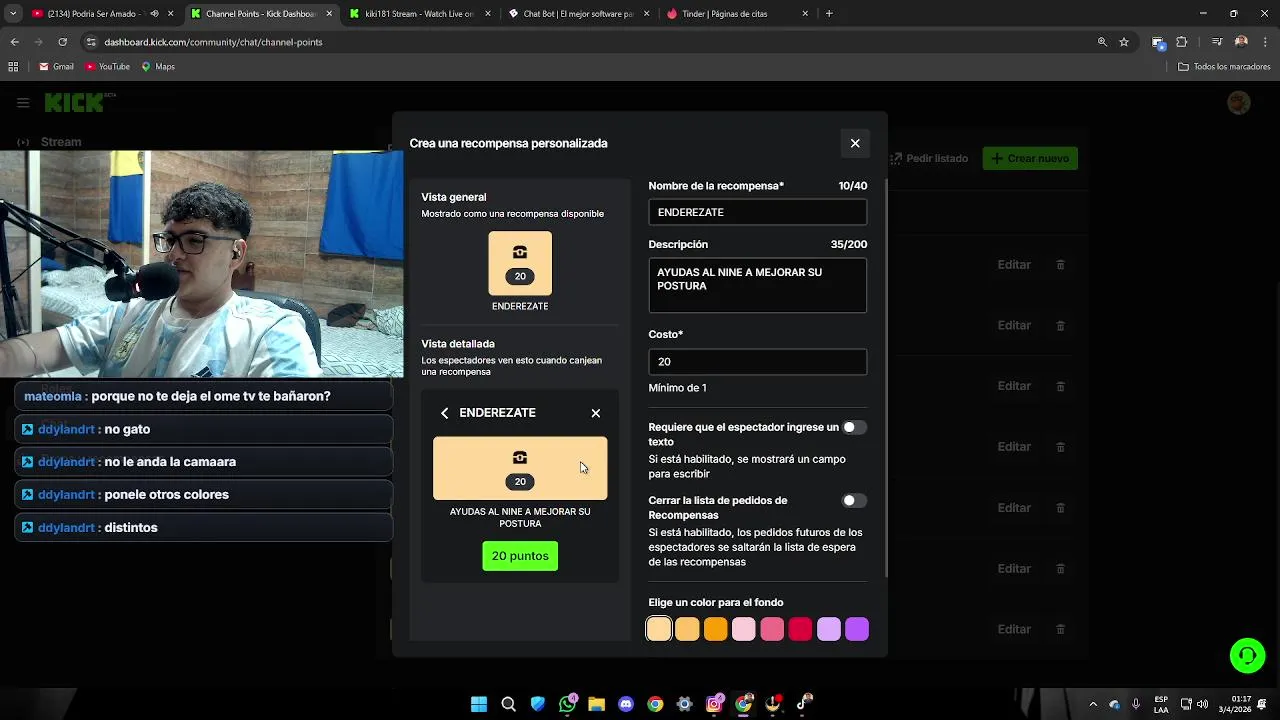Open the Chrome profile avatar

(x=1241, y=42)
